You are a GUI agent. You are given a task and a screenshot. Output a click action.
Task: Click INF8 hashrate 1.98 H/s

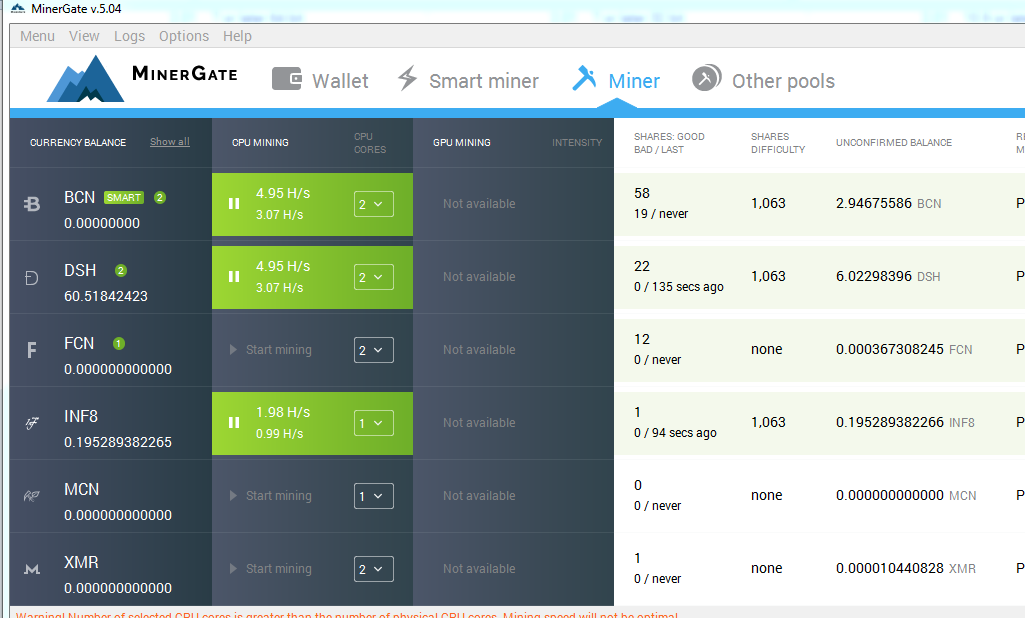pos(283,413)
